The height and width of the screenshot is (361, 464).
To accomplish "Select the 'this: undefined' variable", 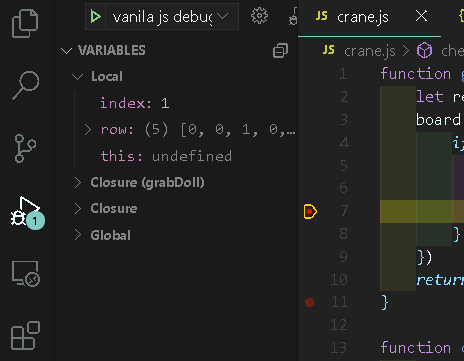I will coord(166,156).
